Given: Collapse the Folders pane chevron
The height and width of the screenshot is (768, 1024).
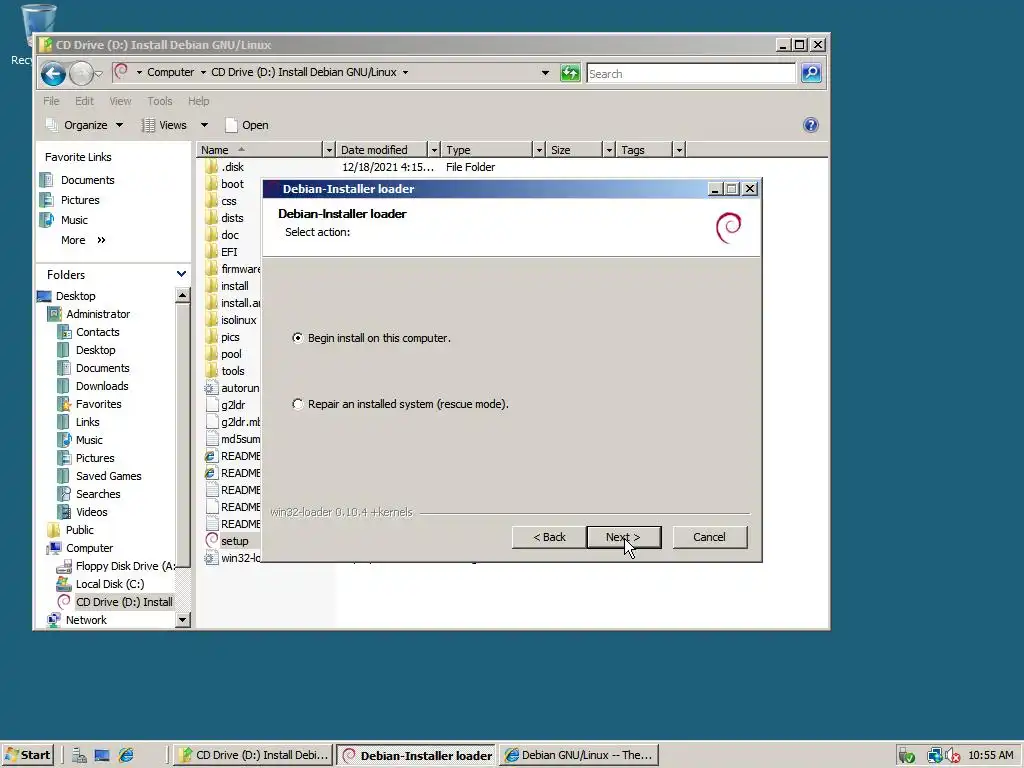Looking at the screenshot, I should [182, 274].
